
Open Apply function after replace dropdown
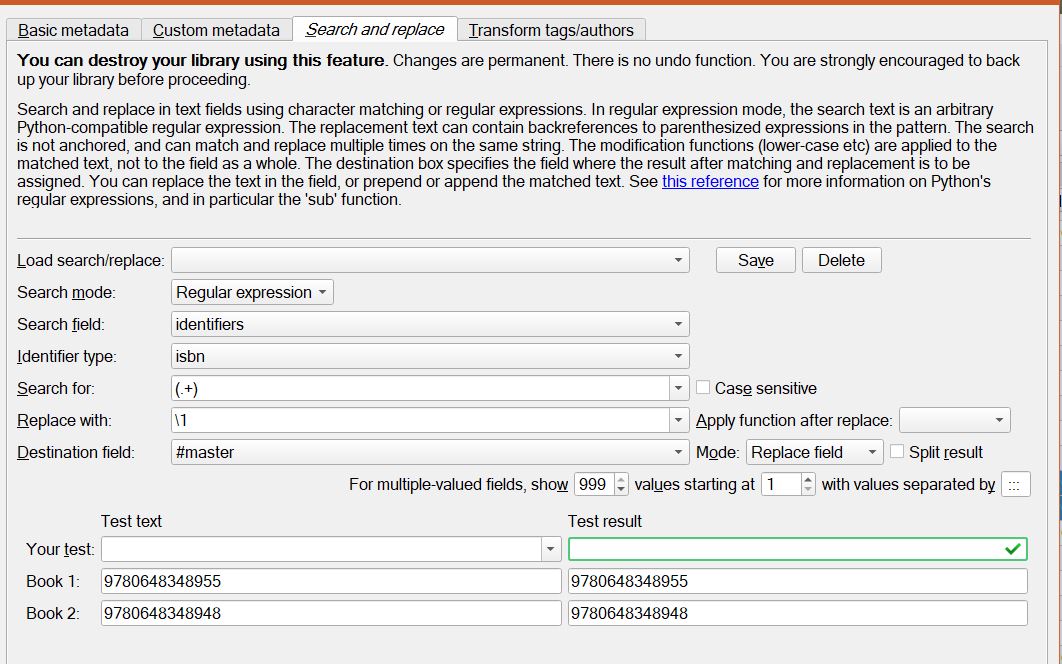coord(954,420)
